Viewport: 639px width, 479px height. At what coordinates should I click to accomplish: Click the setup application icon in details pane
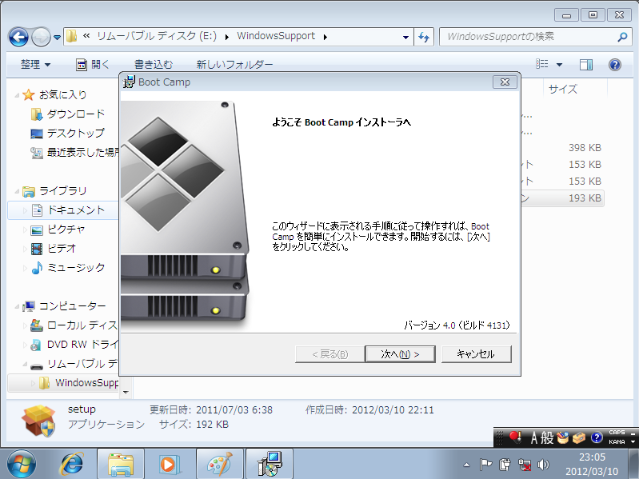pyautogui.click(x=39, y=420)
